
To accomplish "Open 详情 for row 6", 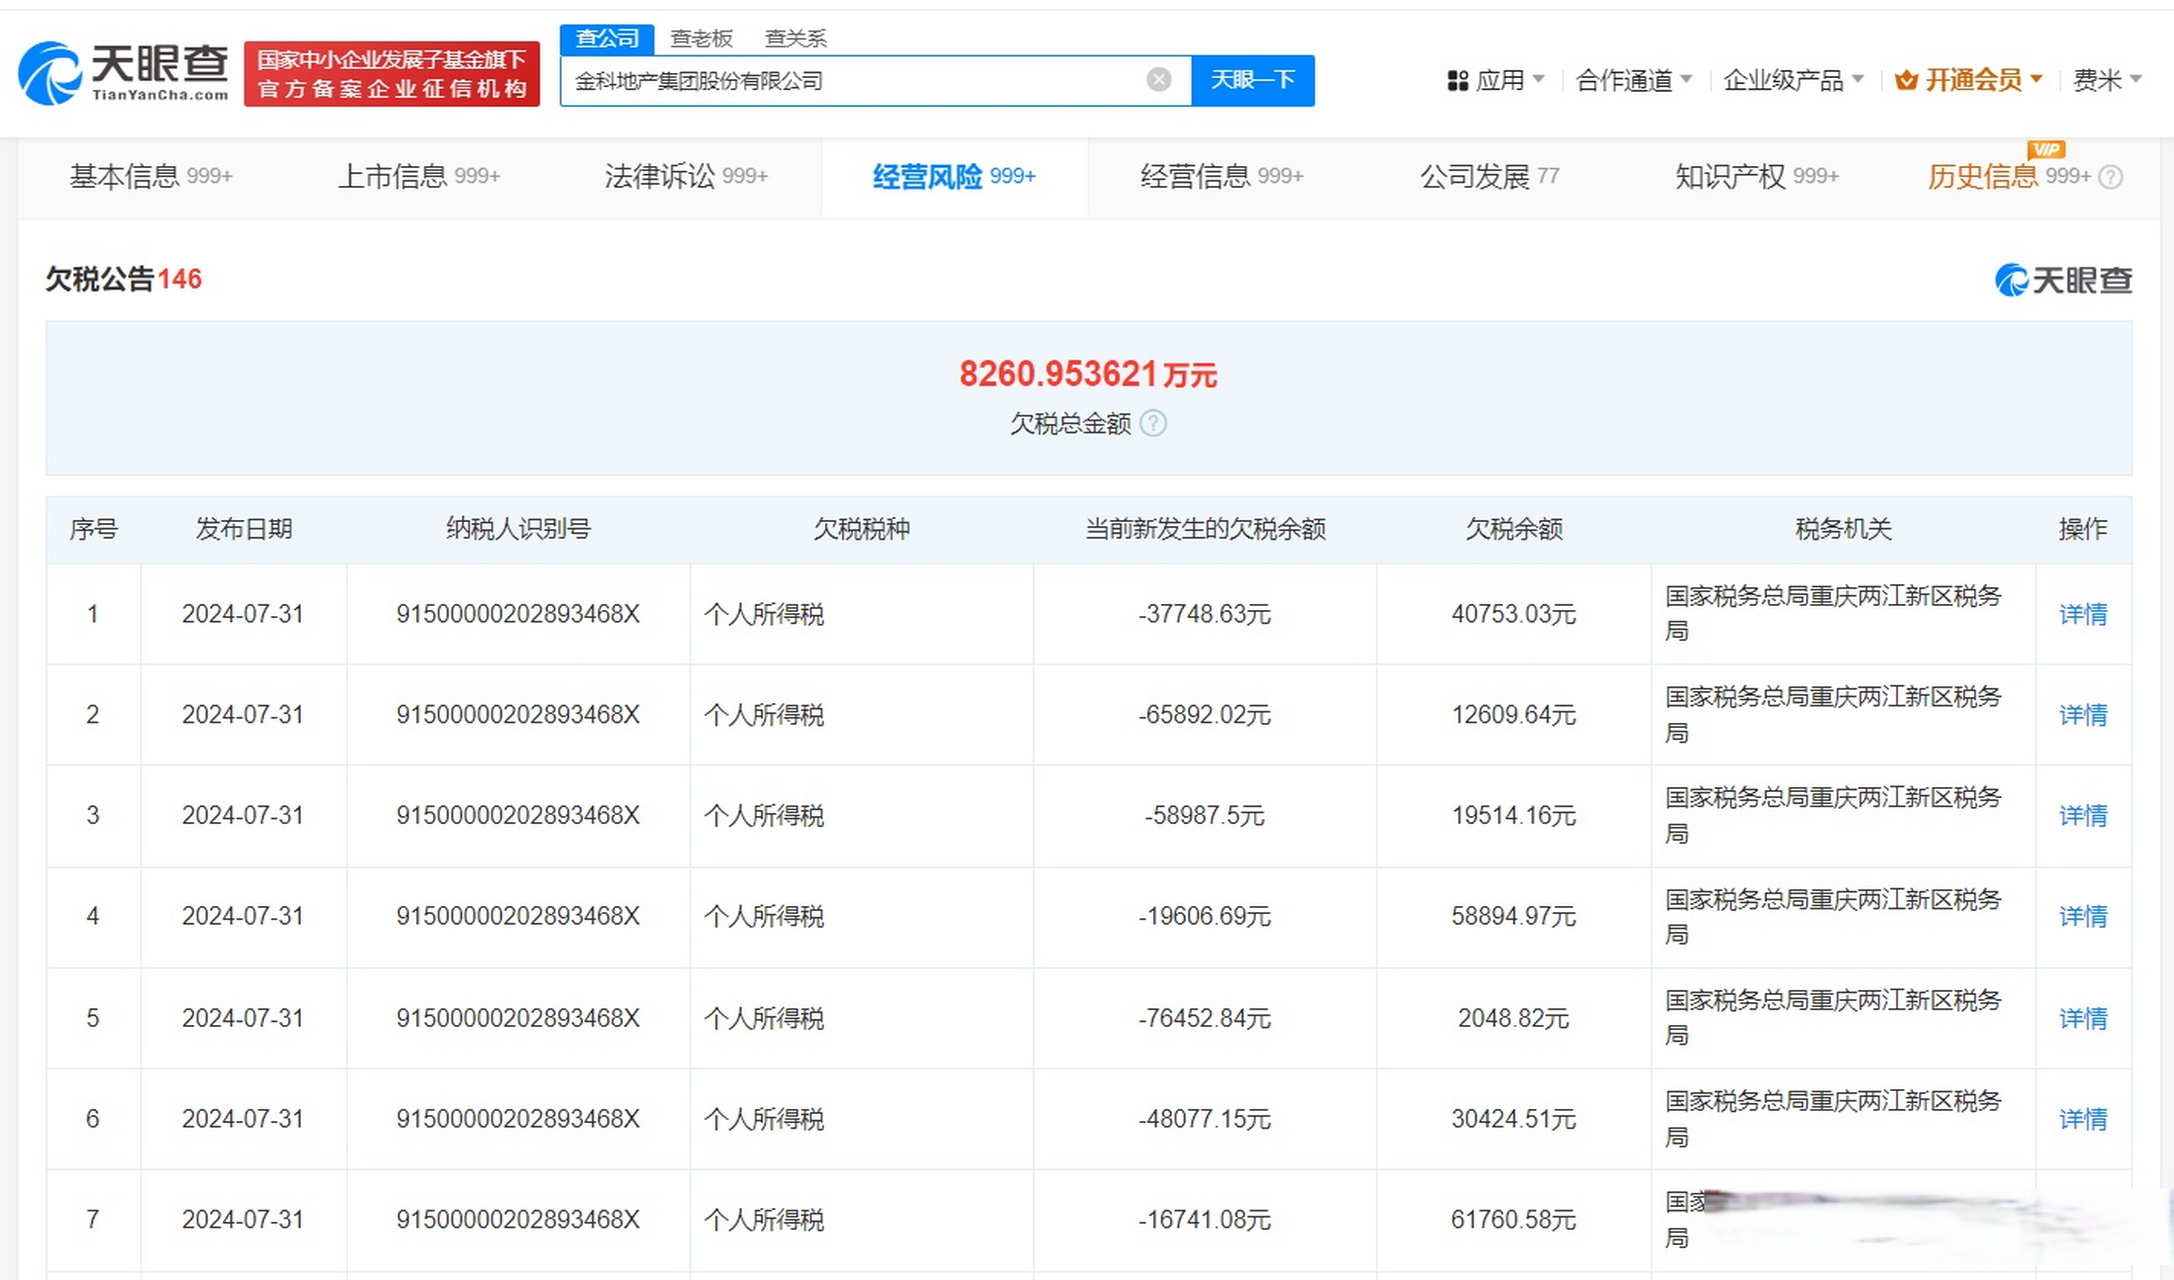I will point(2083,1119).
